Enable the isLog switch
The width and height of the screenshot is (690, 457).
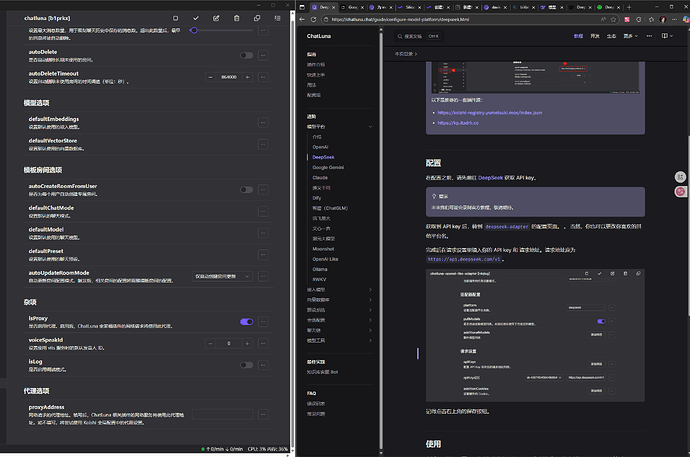(246, 365)
